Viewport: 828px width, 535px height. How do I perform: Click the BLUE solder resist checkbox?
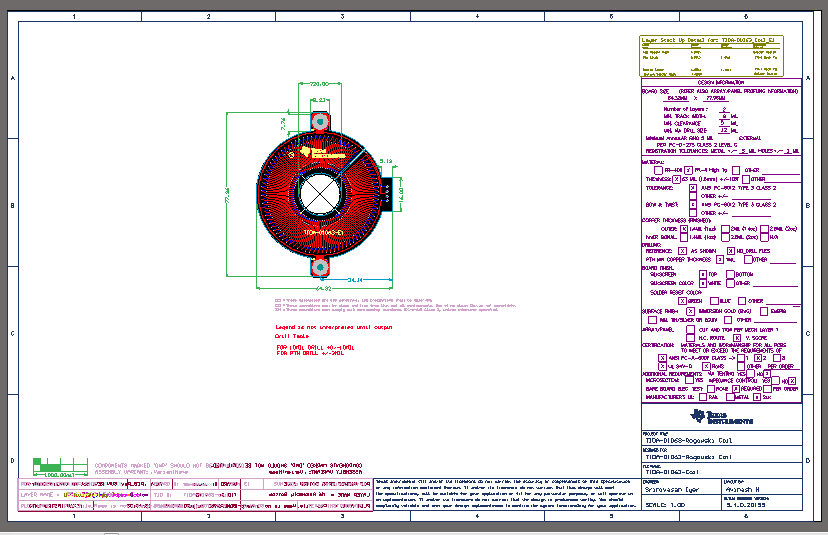(x=714, y=301)
